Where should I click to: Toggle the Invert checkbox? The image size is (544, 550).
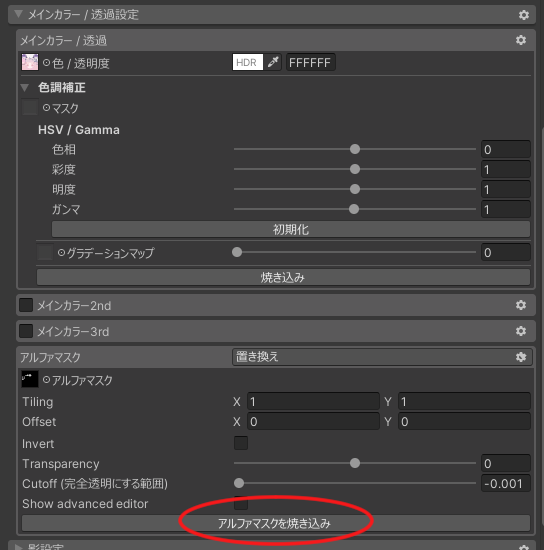click(241, 443)
